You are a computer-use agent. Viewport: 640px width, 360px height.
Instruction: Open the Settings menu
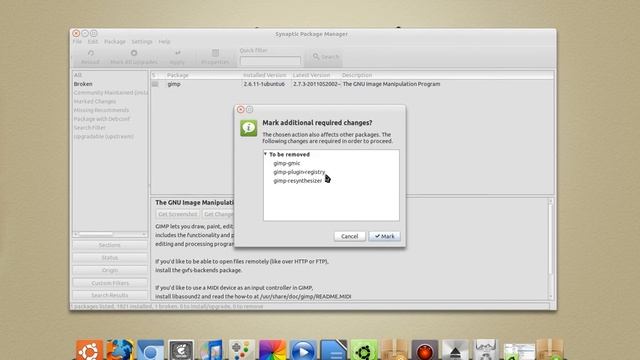pos(142,42)
